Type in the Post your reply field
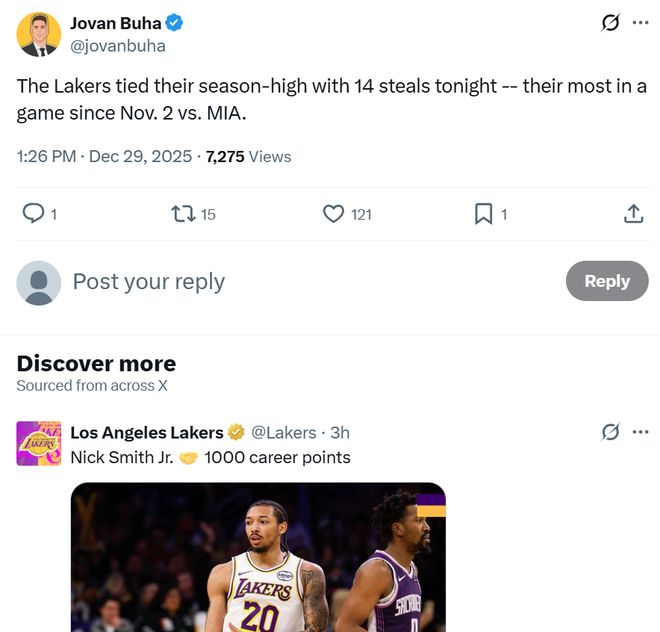The image size is (660, 632). pyautogui.click(x=300, y=282)
